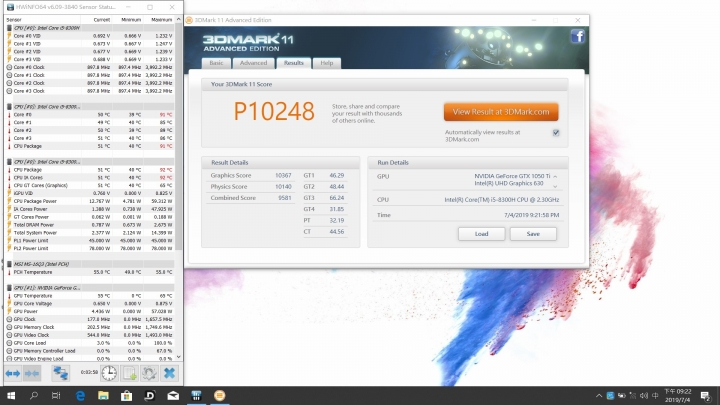Open HWiNFO sensor settings gear icon

click(x=149, y=373)
